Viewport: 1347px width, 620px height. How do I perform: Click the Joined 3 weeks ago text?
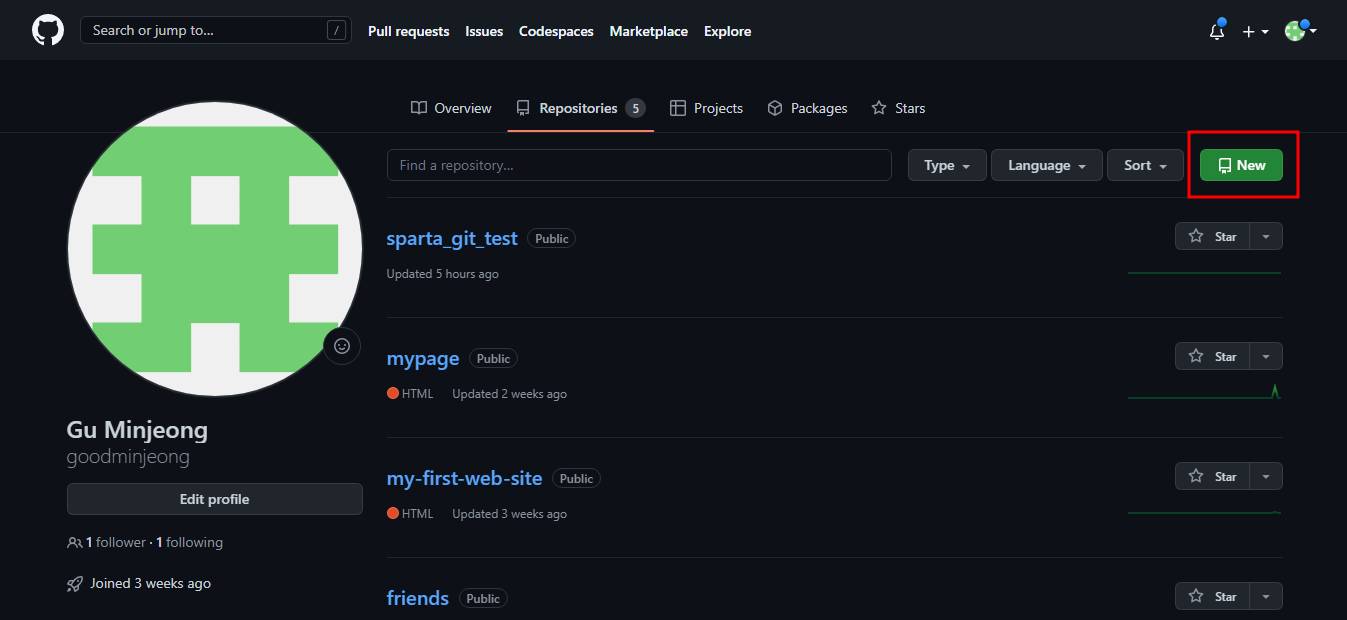(150, 583)
